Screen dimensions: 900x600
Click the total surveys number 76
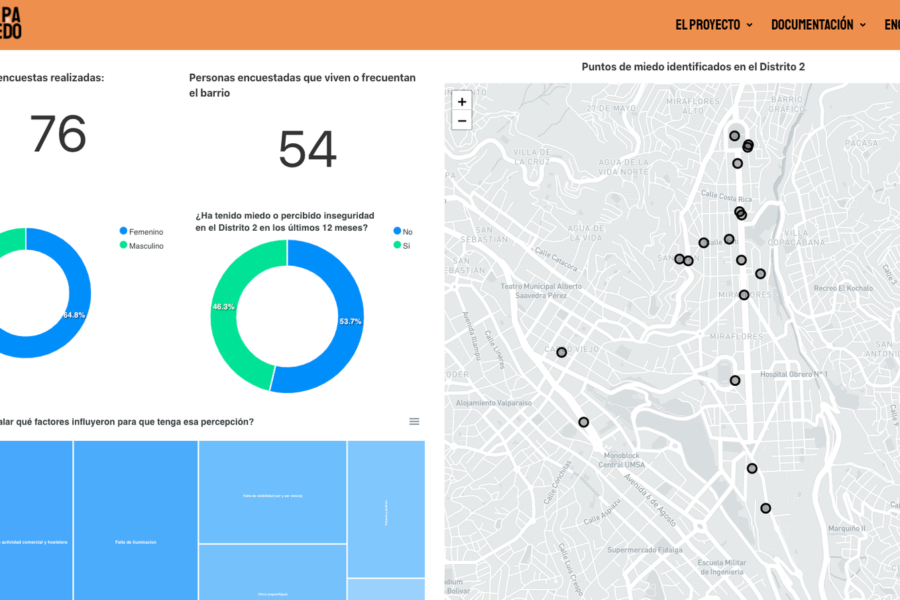pos(58,134)
